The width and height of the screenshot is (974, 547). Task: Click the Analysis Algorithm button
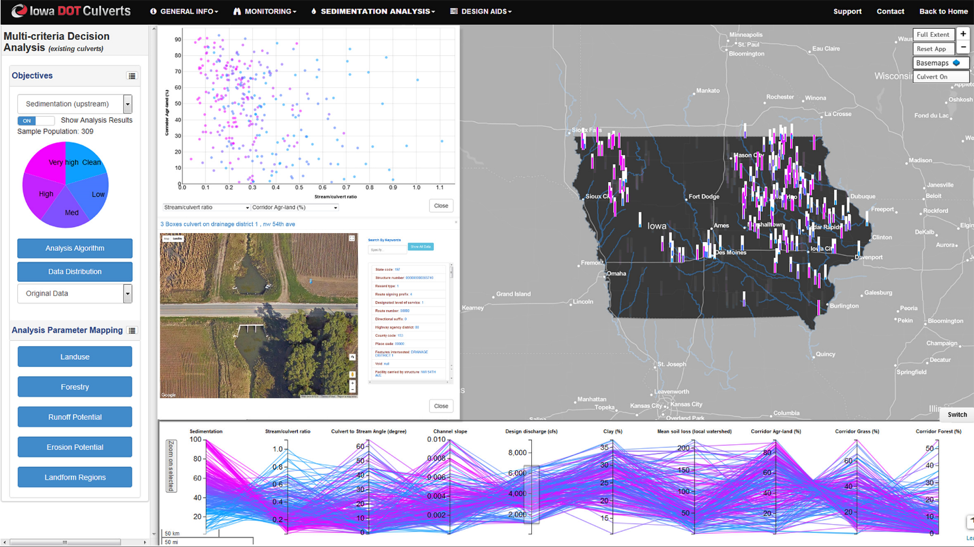click(x=75, y=248)
